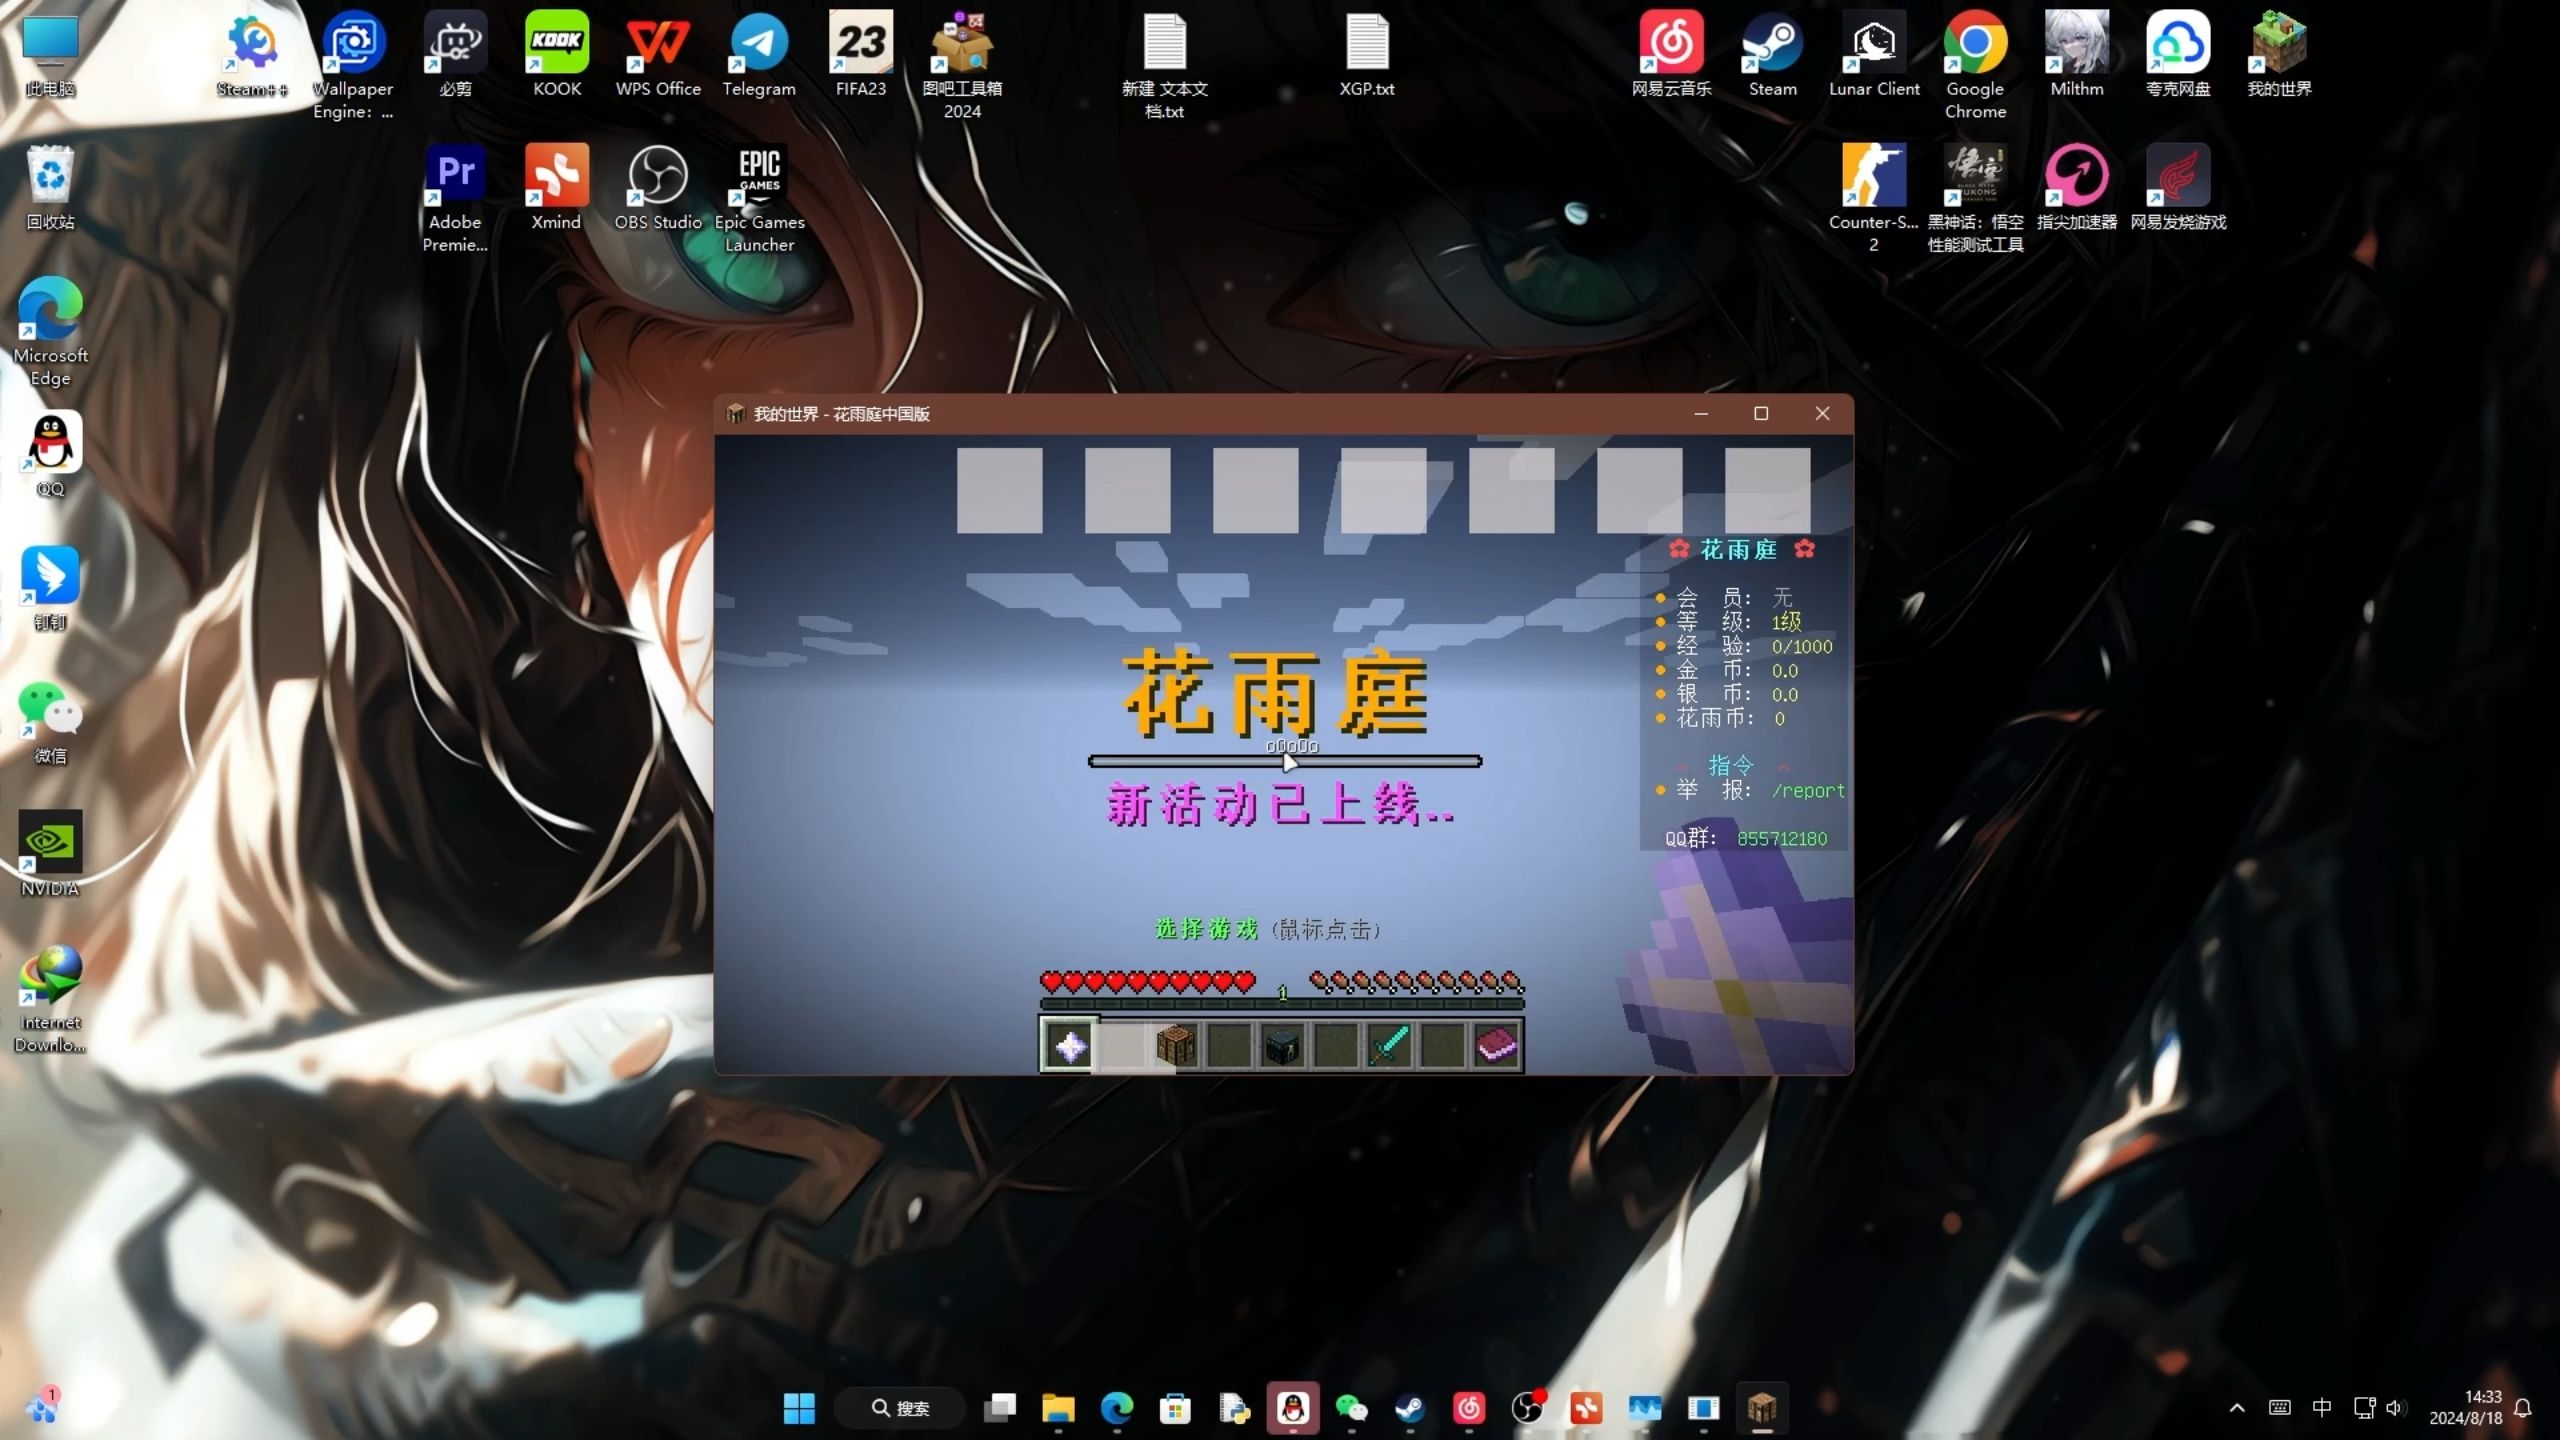Open Microsoft Store from taskbar
This screenshot has height=1440, width=2560.
tap(1175, 1408)
